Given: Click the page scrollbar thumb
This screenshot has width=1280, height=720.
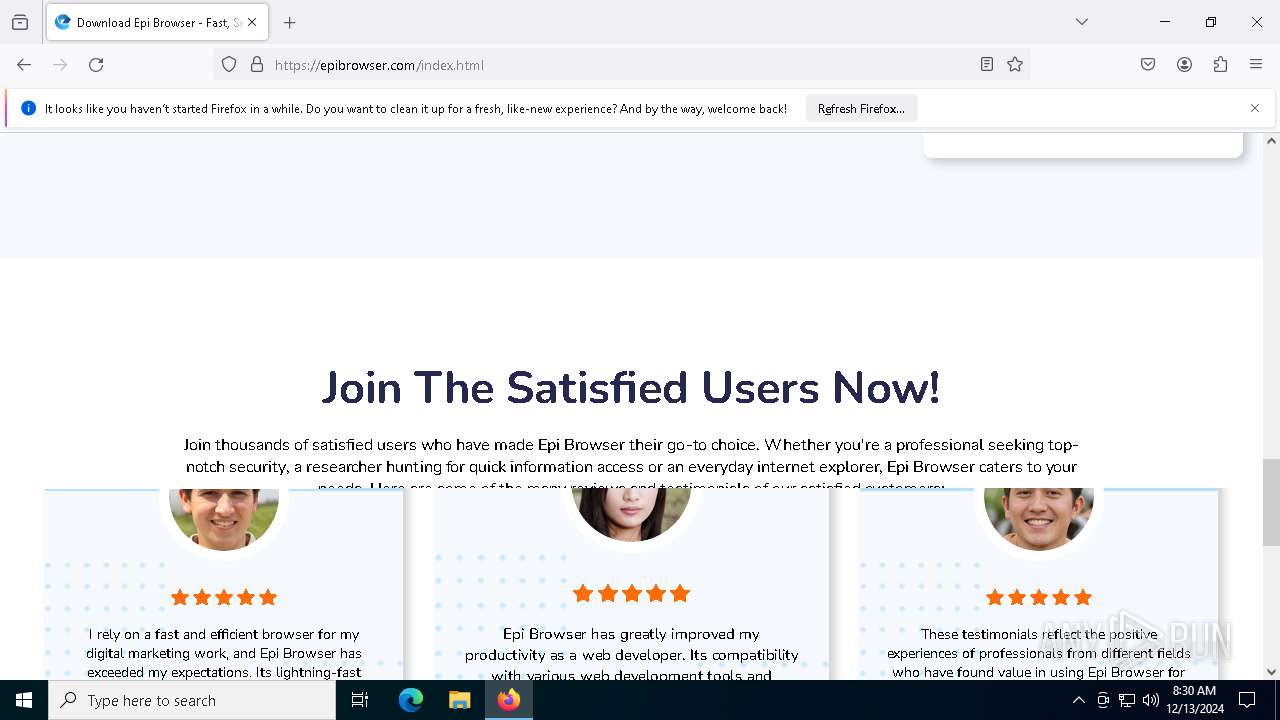Looking at the screenshot, I should [x=1271, y=502].
